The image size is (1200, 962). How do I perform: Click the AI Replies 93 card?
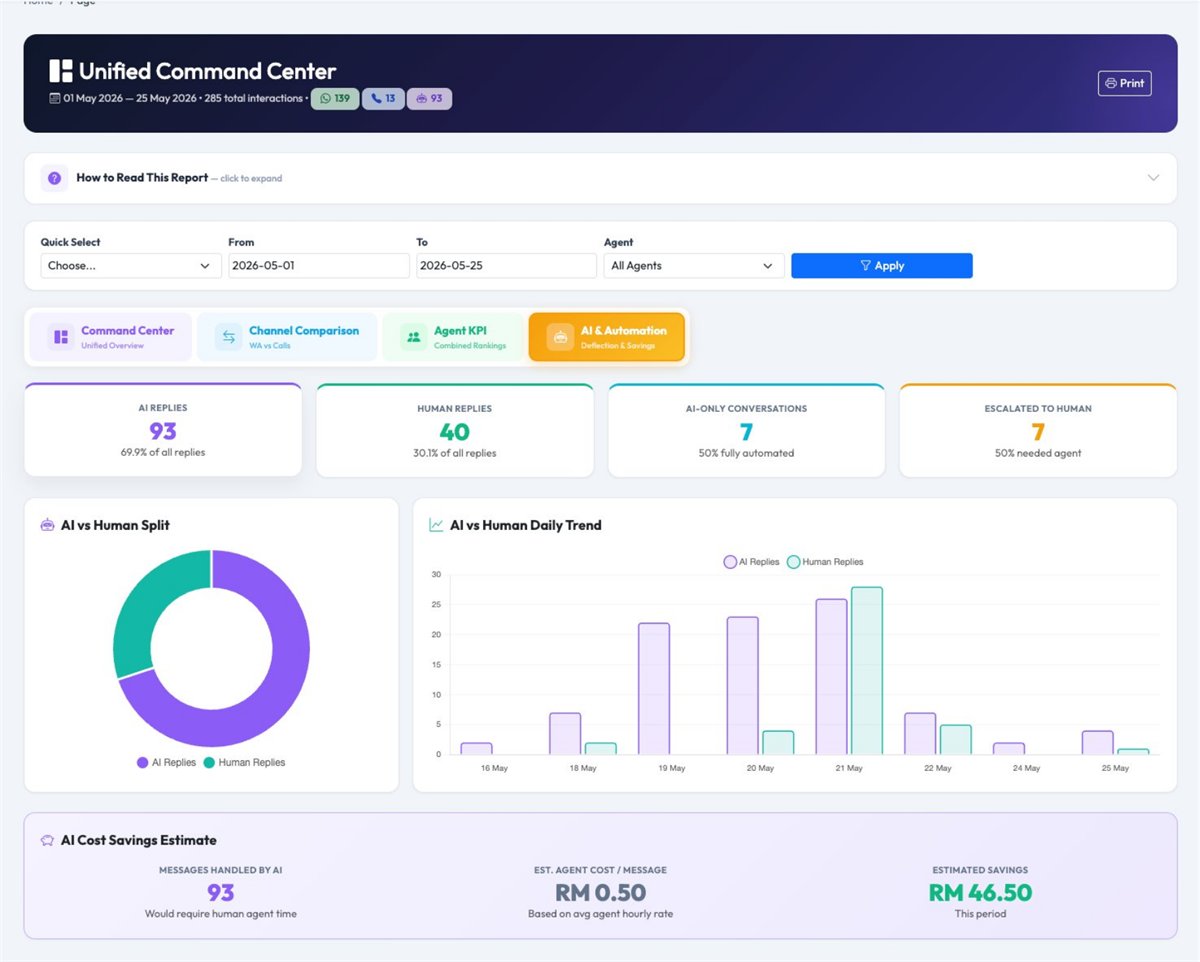pyautogui.click(x=163, y=430)
